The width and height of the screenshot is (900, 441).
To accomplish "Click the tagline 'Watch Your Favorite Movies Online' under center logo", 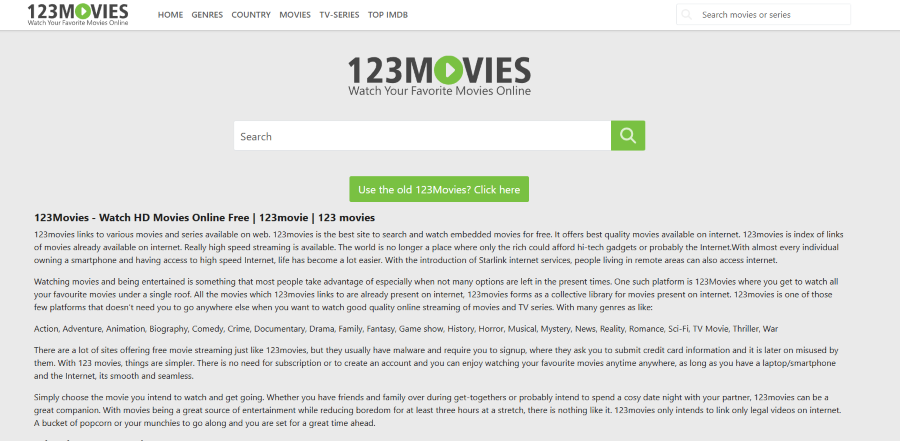I will coord(439,91).
